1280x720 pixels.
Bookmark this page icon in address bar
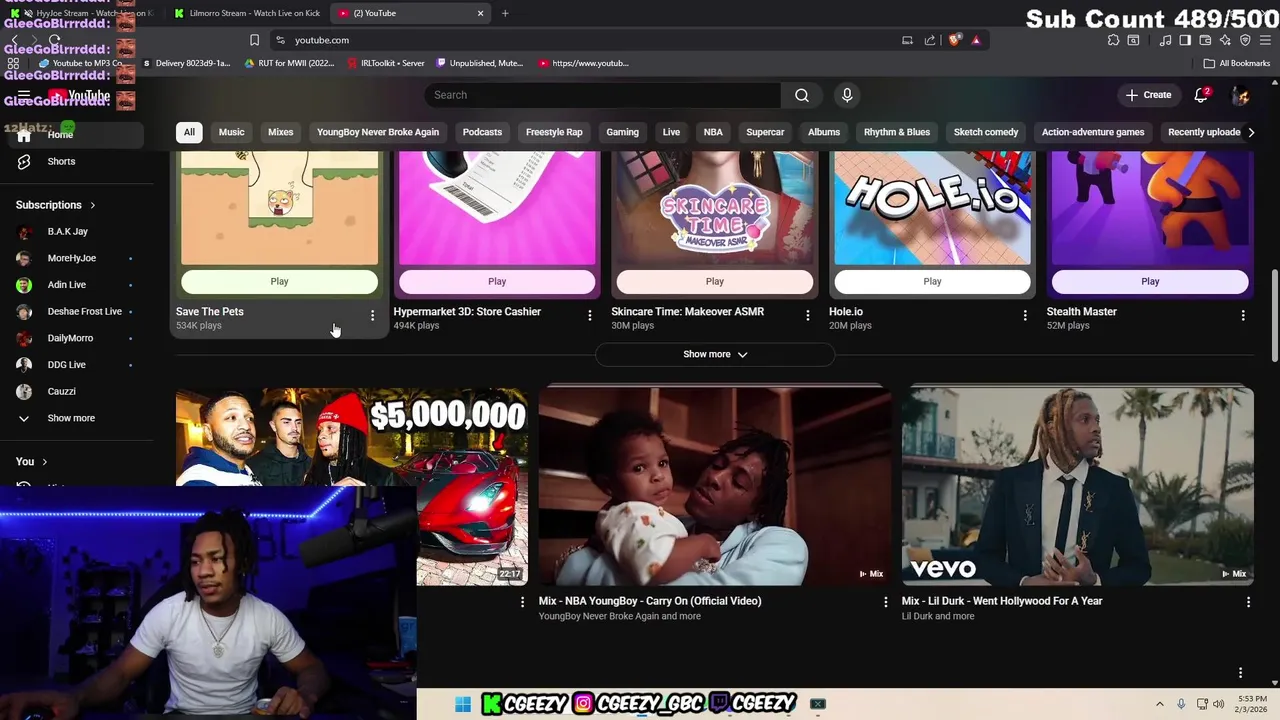pyautogui.click(x=254, y=40)
